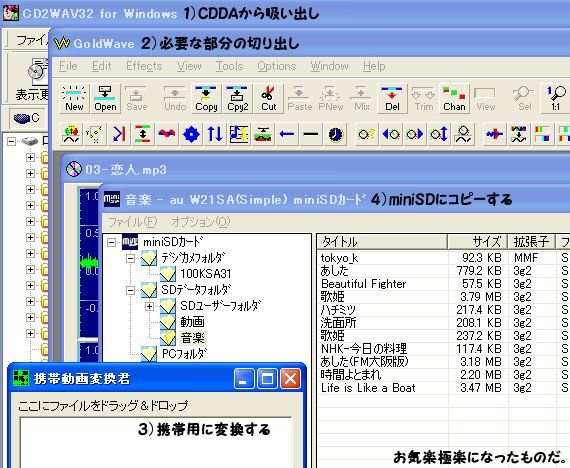570x468 pixels.
Task: Click the black dash silence effect icon
Action: [x=311, y=135]
